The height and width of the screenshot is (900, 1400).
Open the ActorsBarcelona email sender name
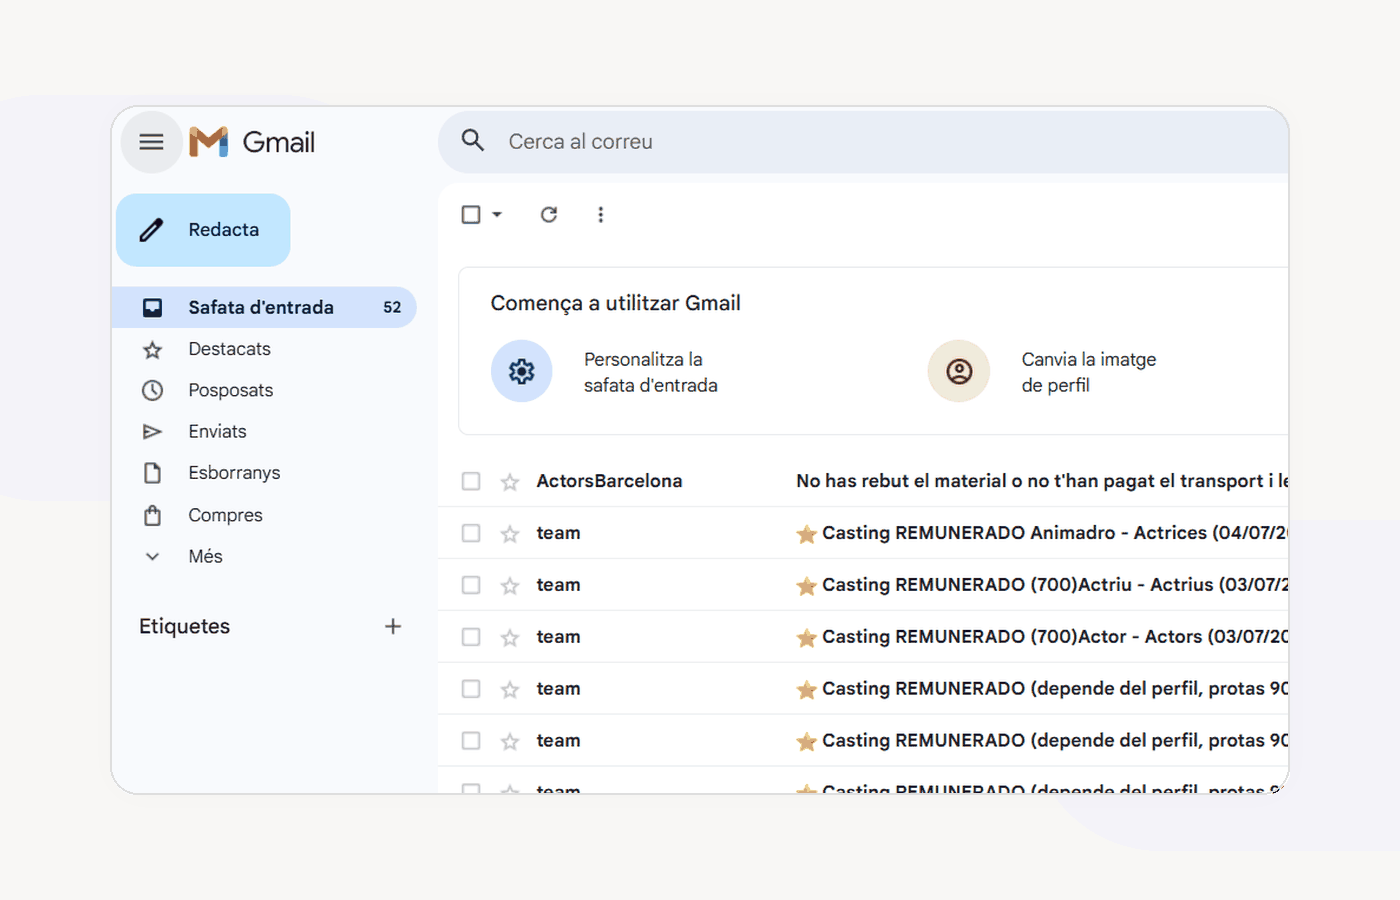(609, 481)
